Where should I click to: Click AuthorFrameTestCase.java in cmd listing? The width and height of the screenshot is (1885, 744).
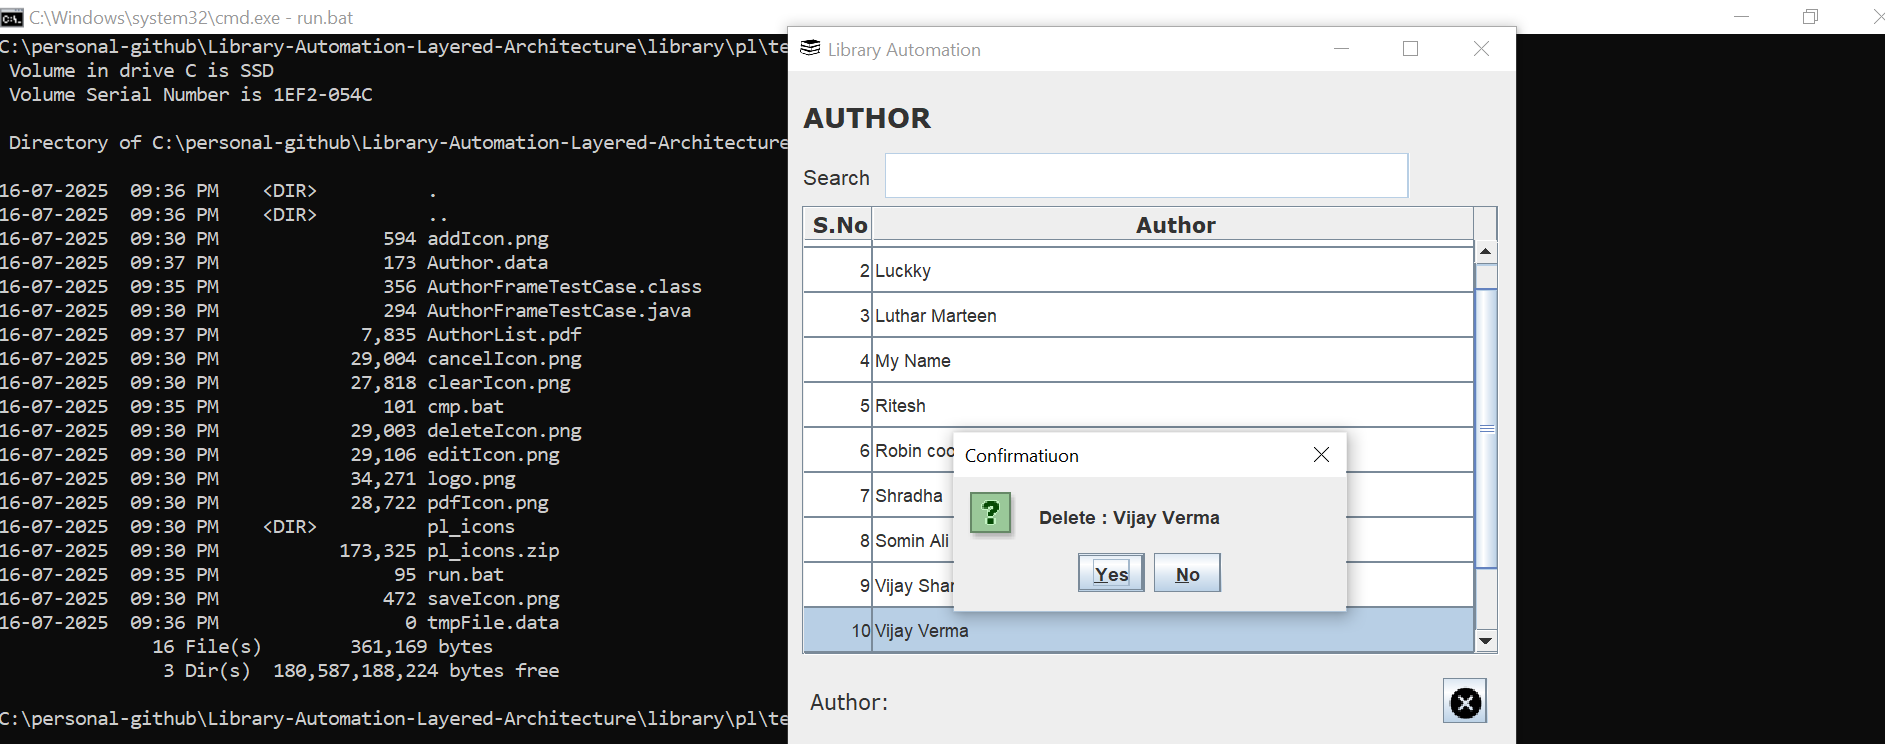559,310
